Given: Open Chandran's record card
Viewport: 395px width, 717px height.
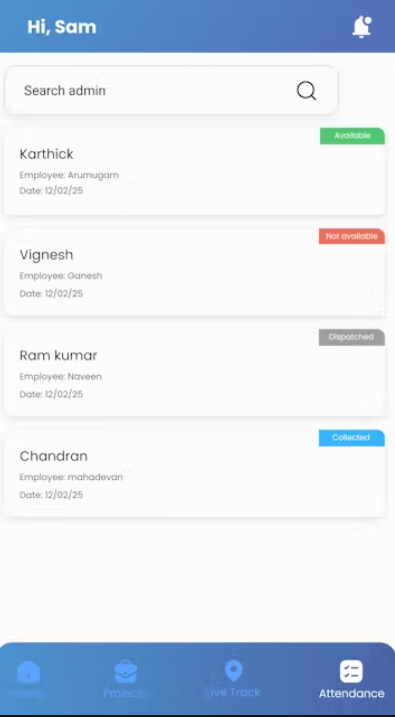Looking at the screenshot, I should point(195,473).
